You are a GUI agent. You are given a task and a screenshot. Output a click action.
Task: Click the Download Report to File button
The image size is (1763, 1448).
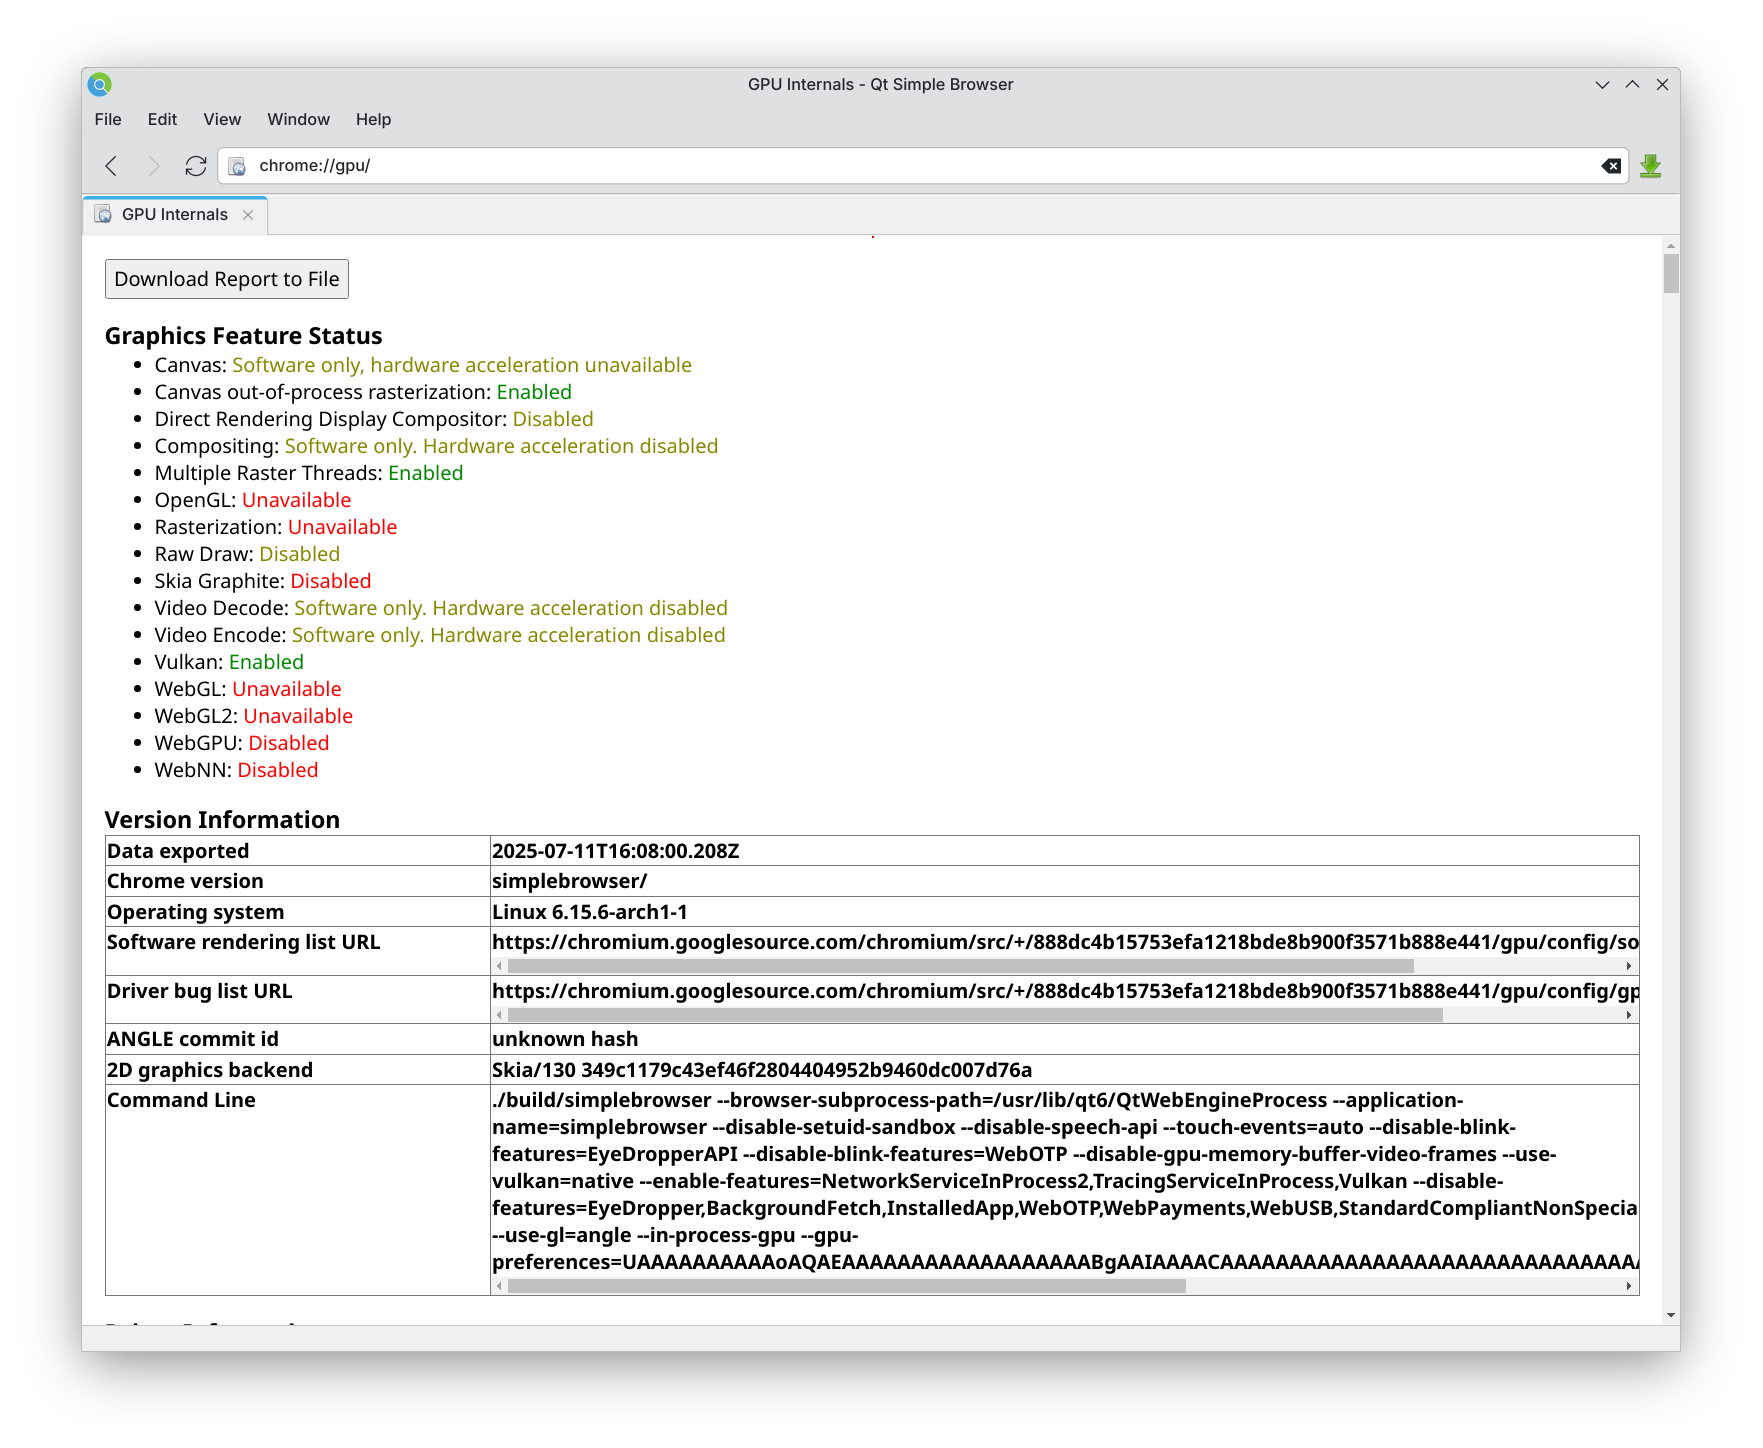click(227, 279)
